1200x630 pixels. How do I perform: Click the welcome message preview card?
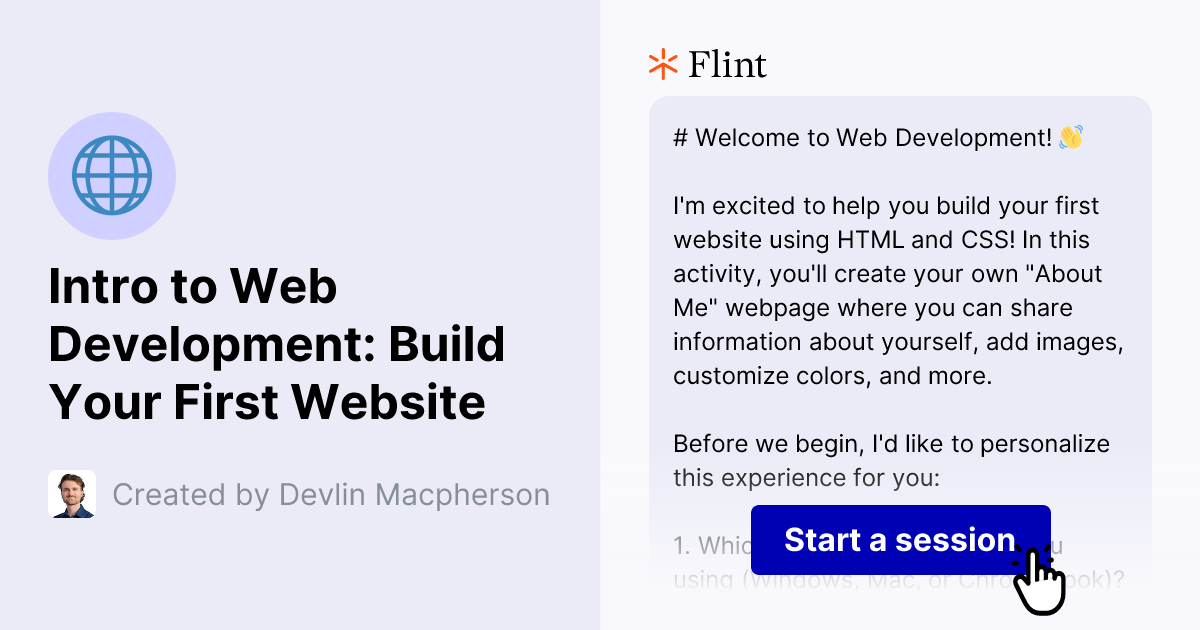pyautogui.click(x=900, y=300)
